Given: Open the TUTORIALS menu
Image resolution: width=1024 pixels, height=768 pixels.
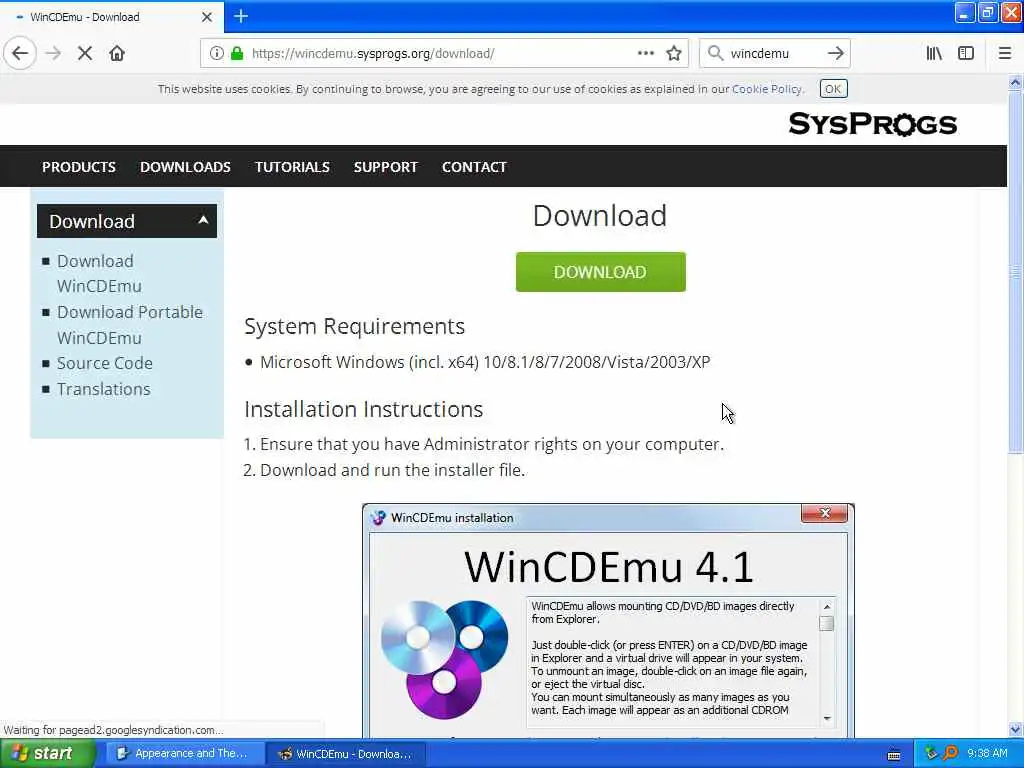Looking at the screenshot, I should point(293,167).
